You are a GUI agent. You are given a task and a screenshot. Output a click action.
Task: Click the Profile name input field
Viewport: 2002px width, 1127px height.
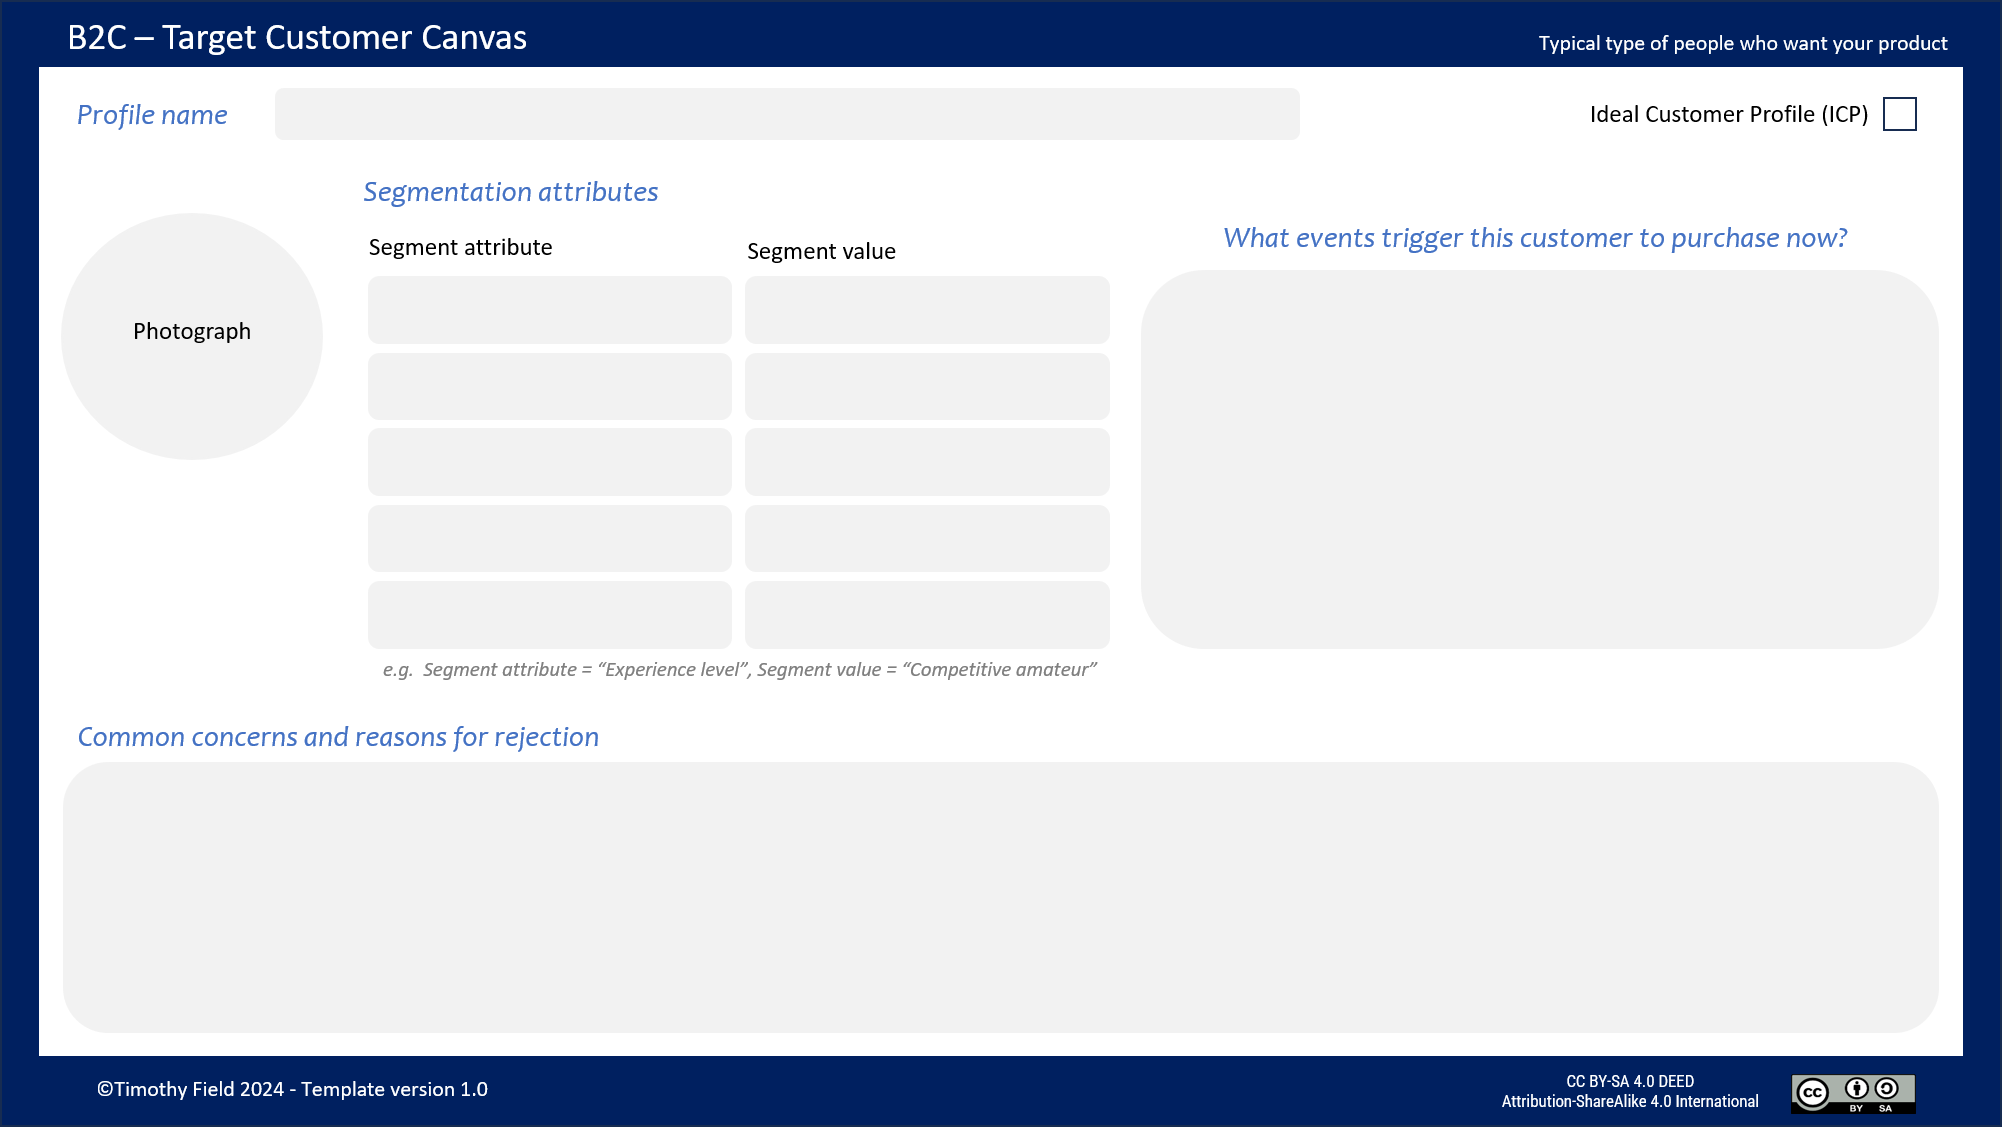787,114
